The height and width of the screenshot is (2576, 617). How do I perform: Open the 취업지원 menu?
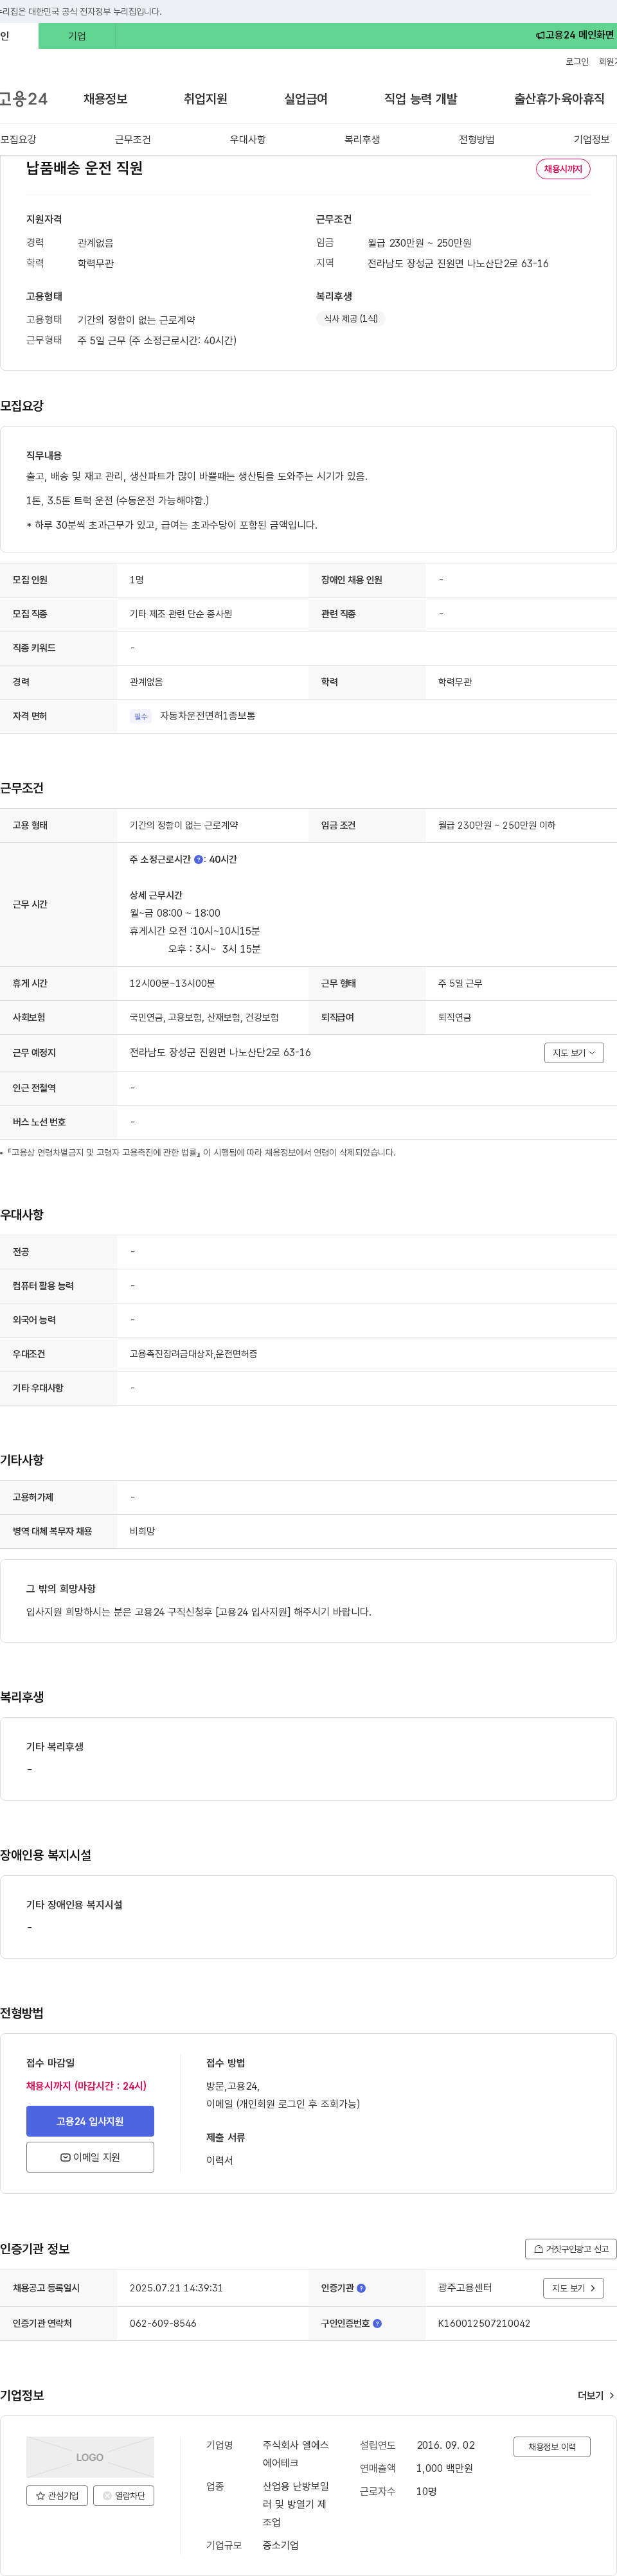coord(205,99)
